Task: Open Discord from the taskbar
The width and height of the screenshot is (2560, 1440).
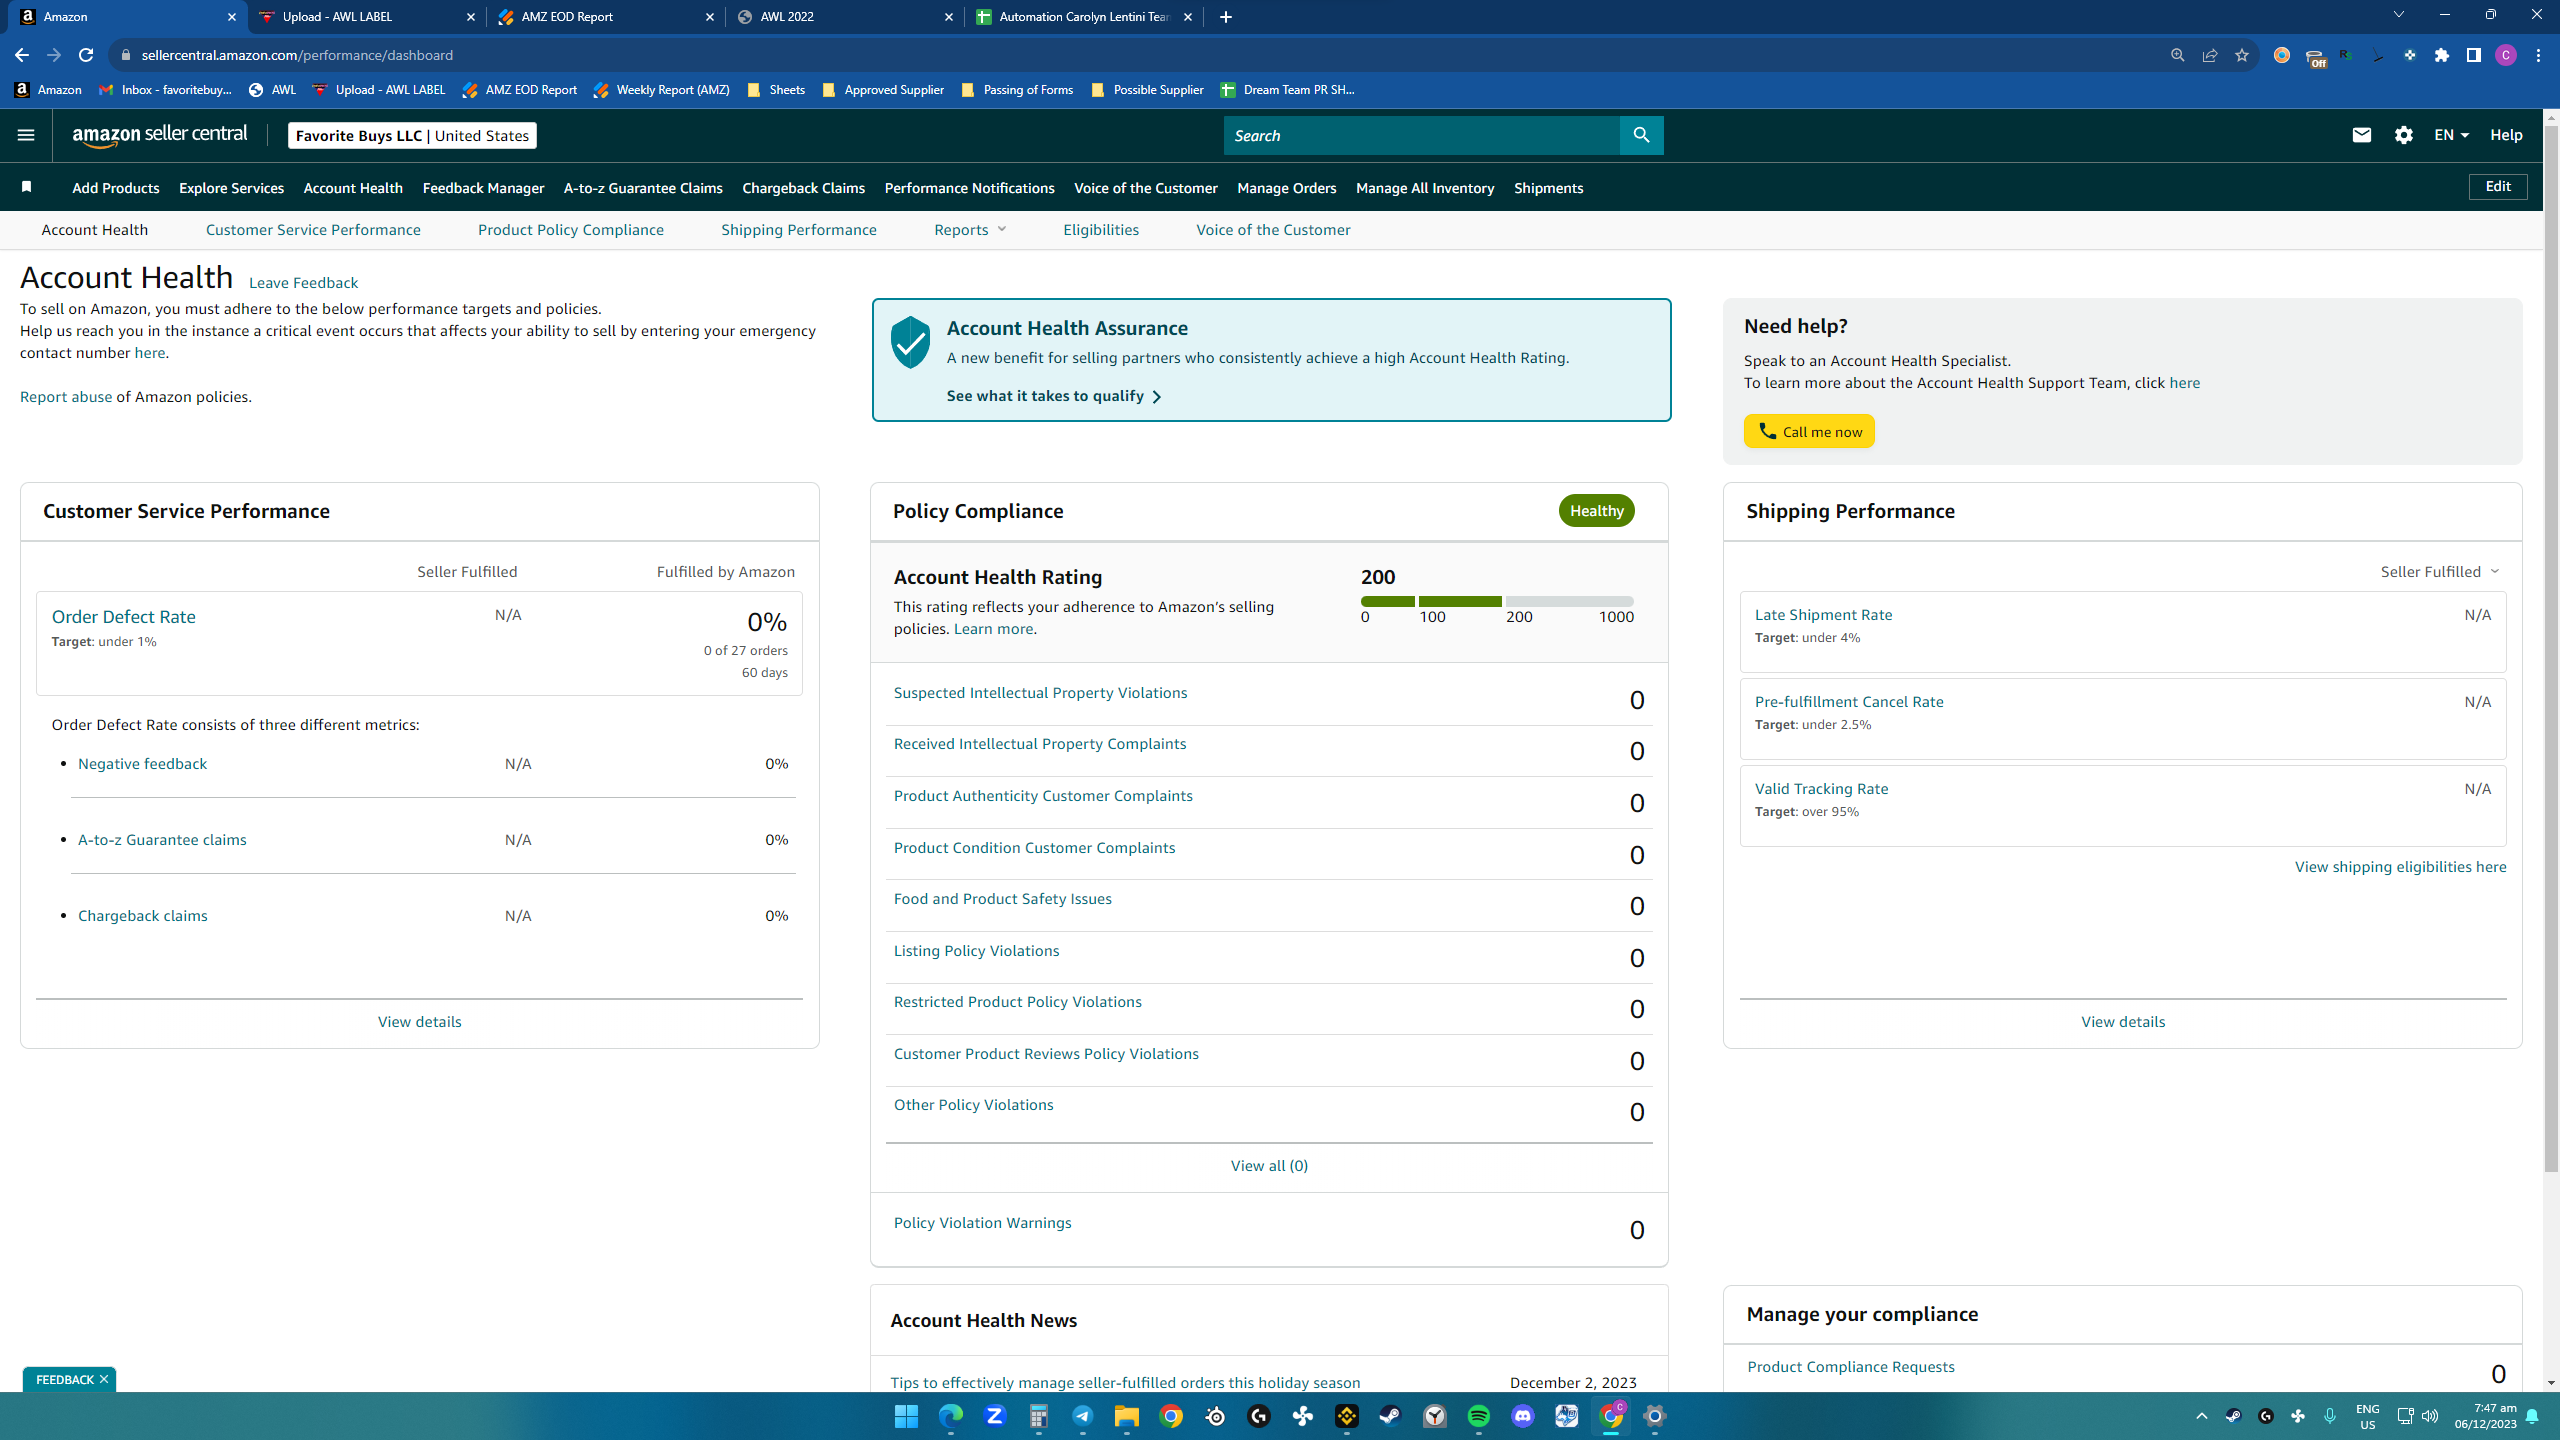Action: [x=1523, y=1416]
